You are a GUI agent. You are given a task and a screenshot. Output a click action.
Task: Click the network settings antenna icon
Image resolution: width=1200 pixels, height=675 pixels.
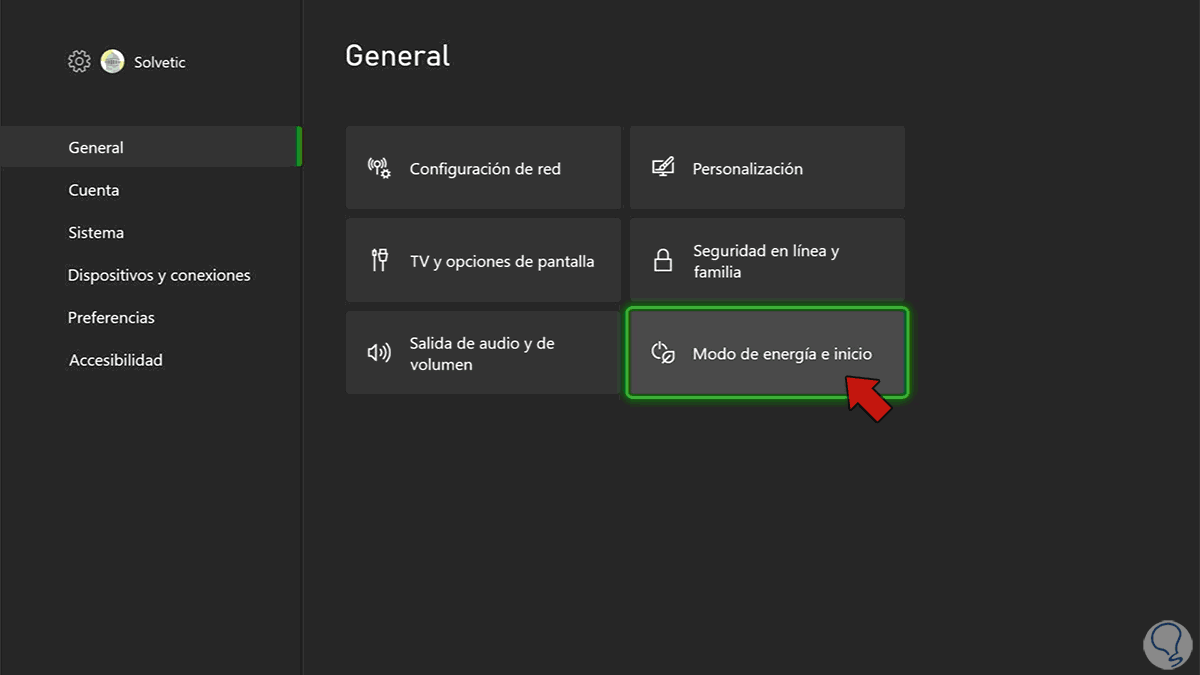(379, 168)
